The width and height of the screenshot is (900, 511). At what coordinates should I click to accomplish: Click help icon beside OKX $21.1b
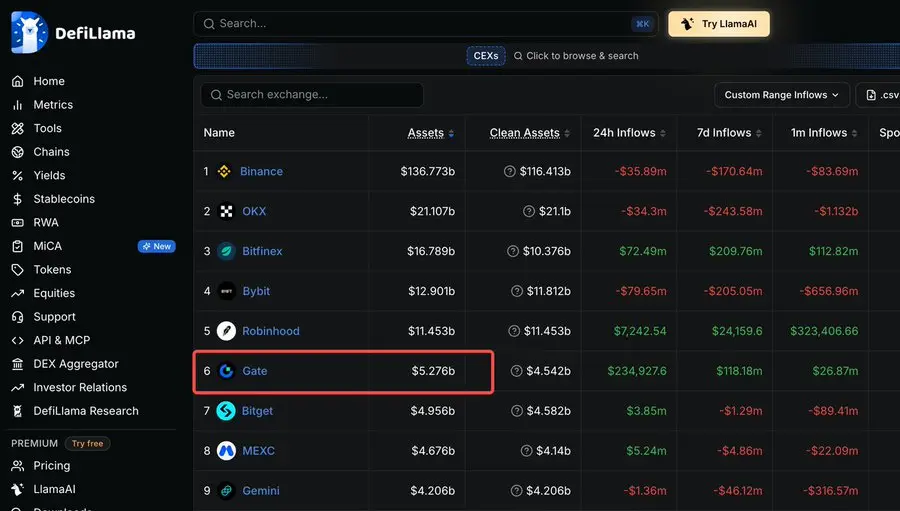coord(529,211)
